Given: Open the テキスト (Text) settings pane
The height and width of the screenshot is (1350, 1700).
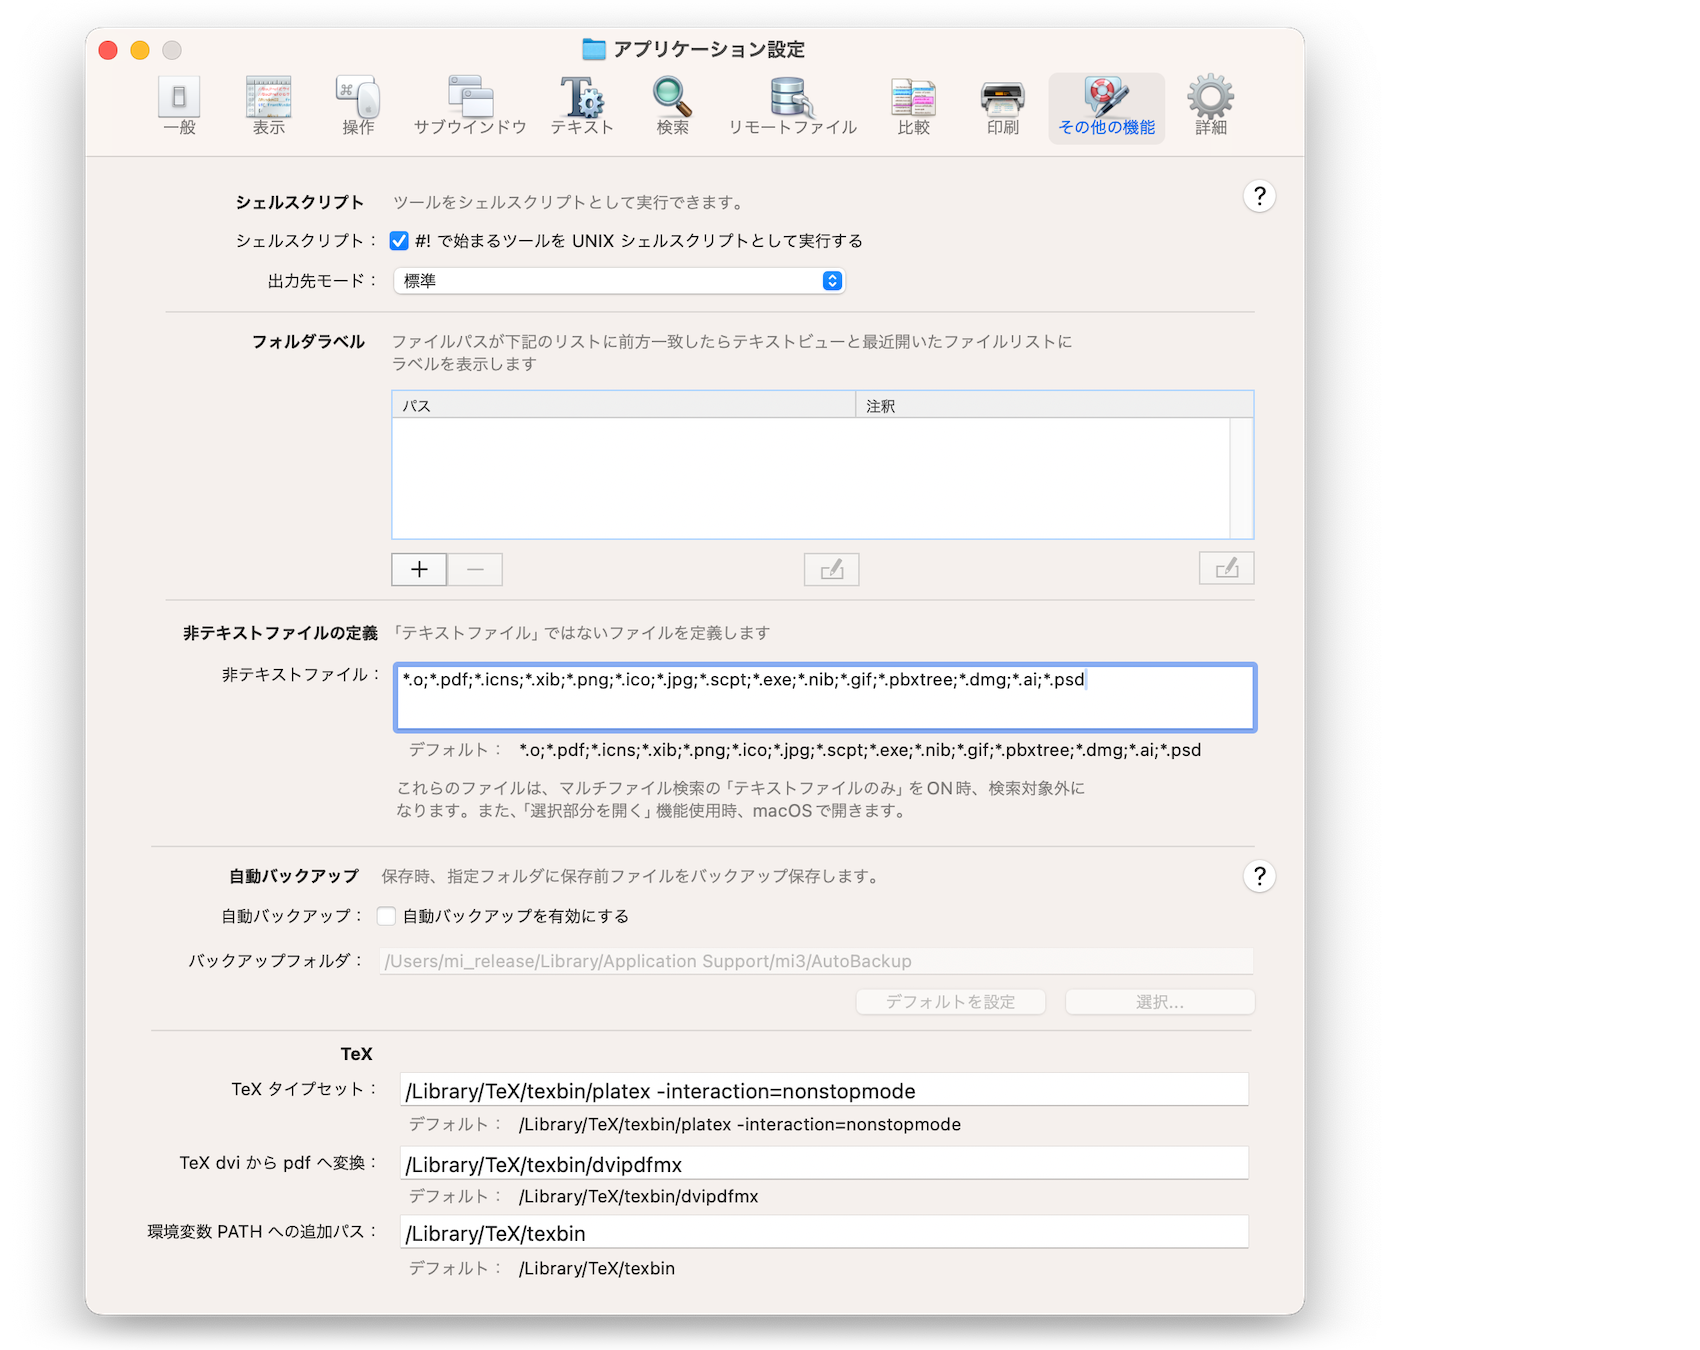Looking at the screenshot, I should pos(581,106).
